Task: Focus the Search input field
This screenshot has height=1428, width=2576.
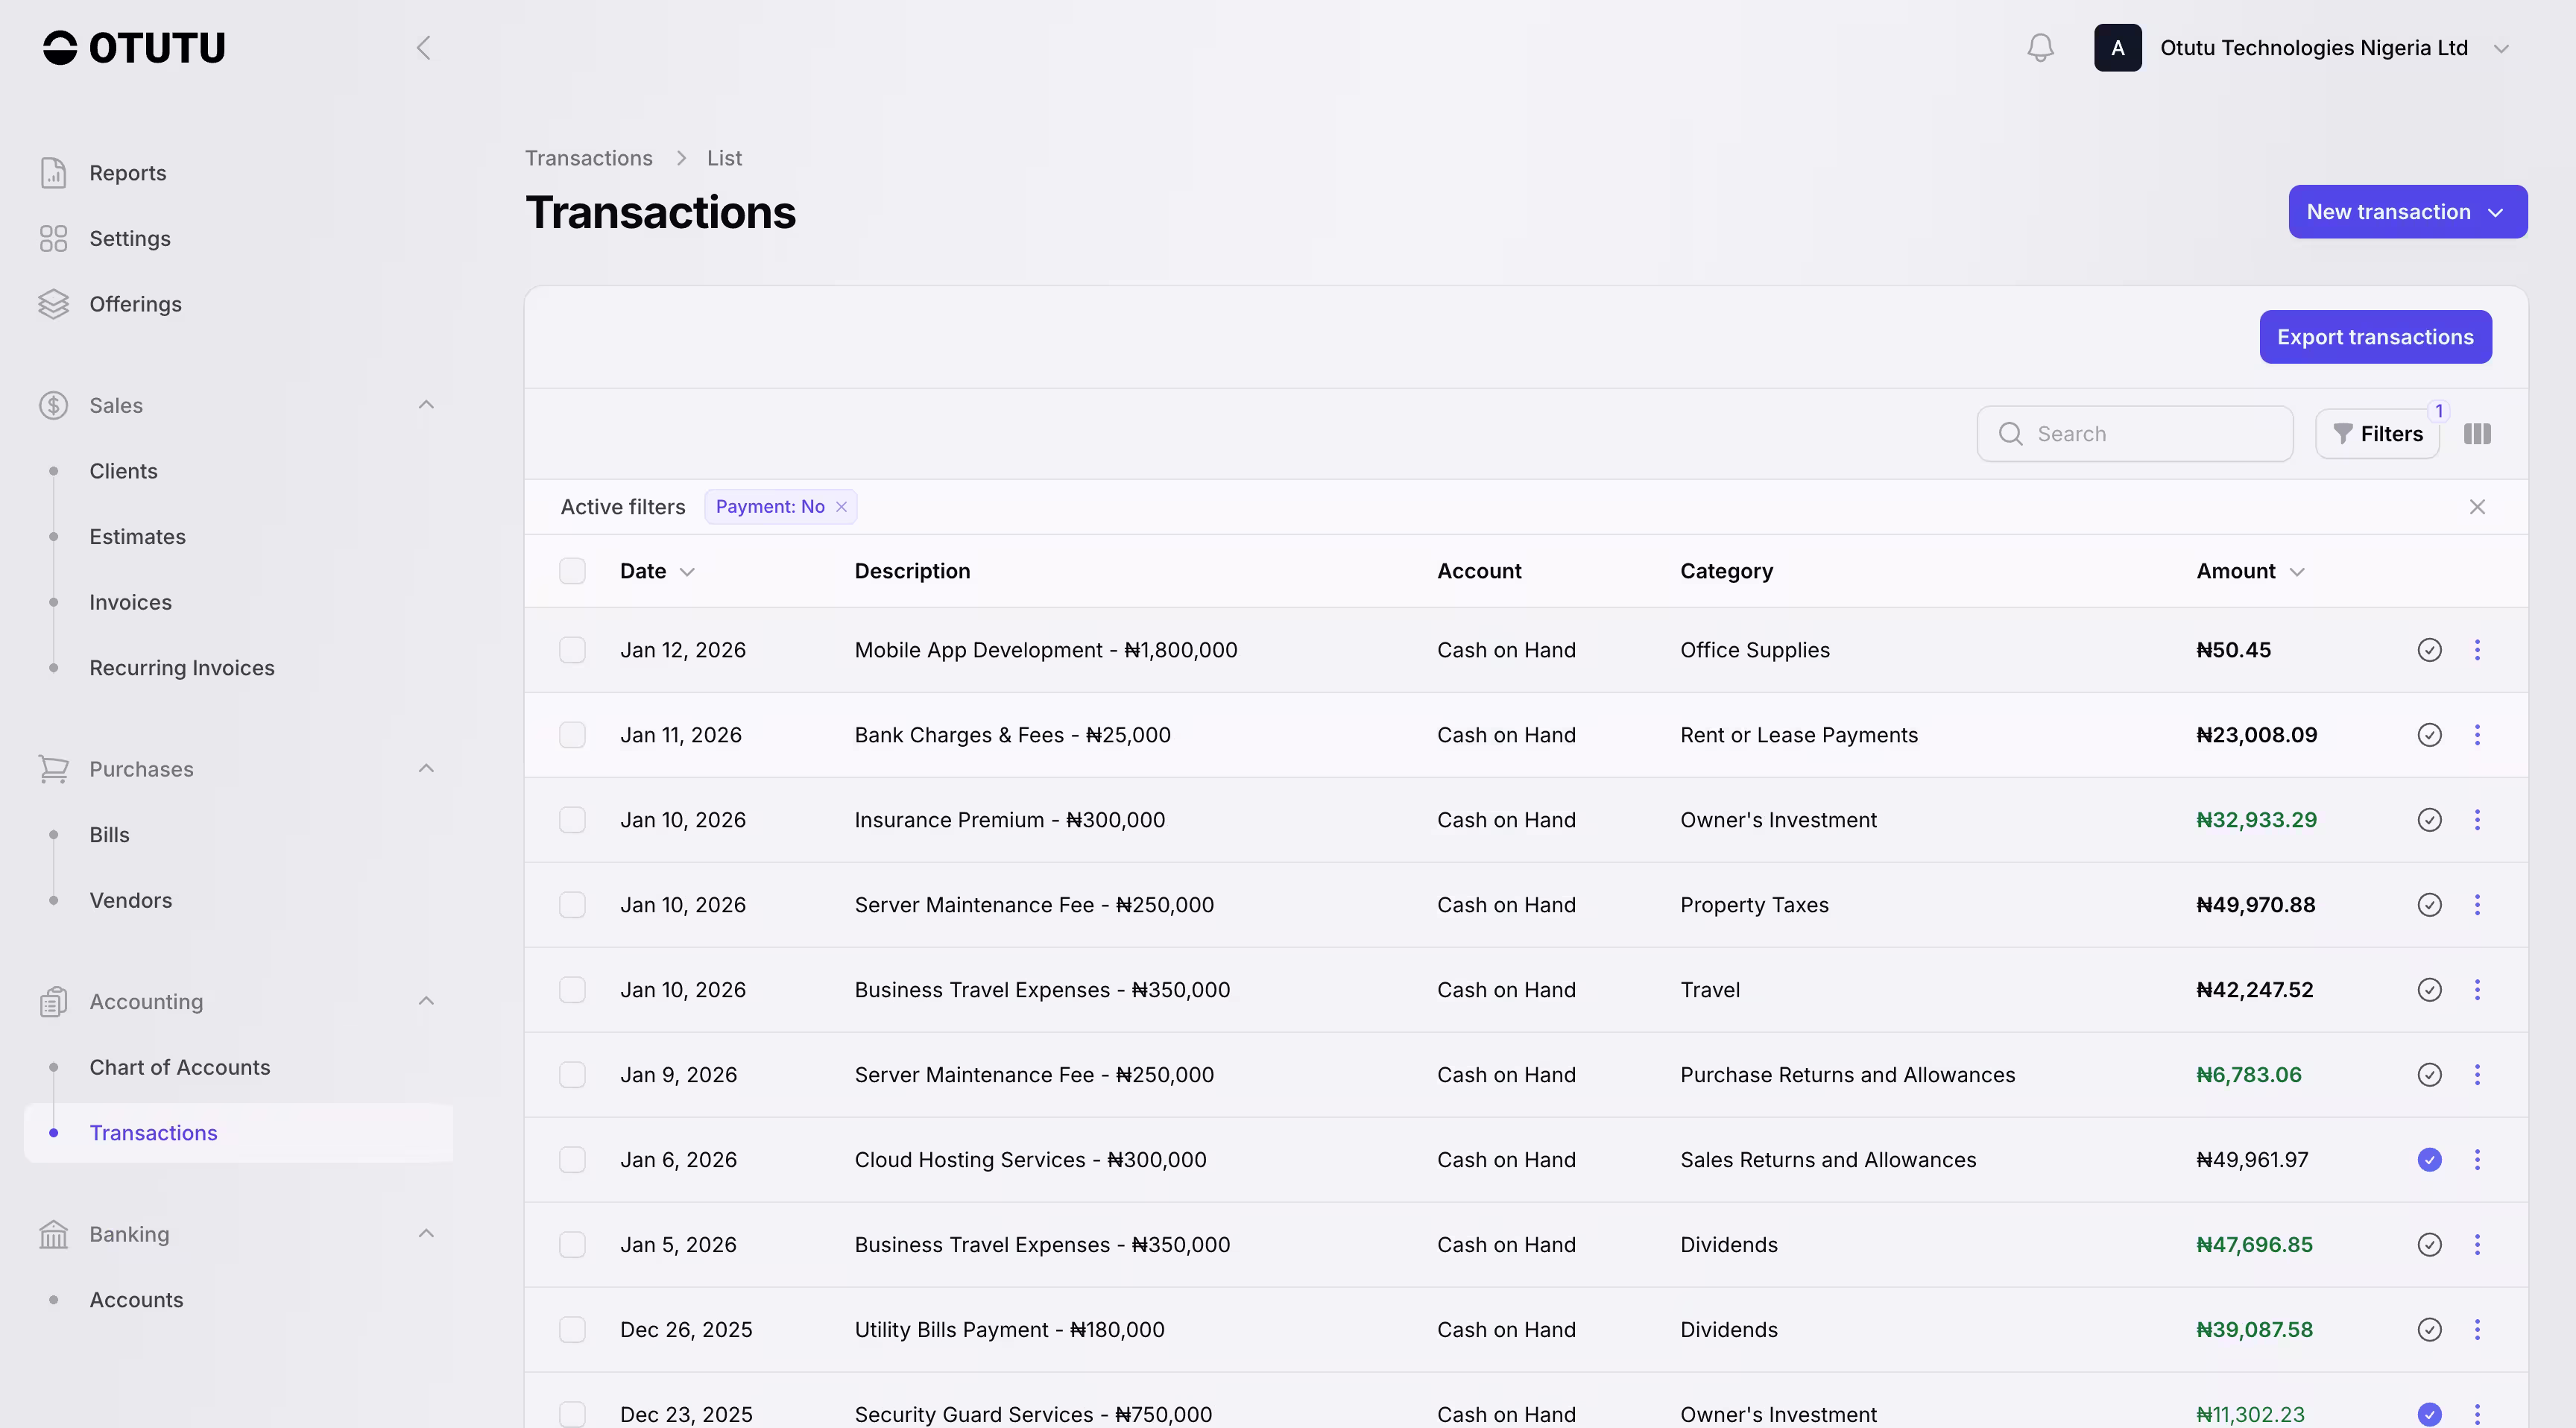Action: pyautogui.click(x=2150, y=434)
